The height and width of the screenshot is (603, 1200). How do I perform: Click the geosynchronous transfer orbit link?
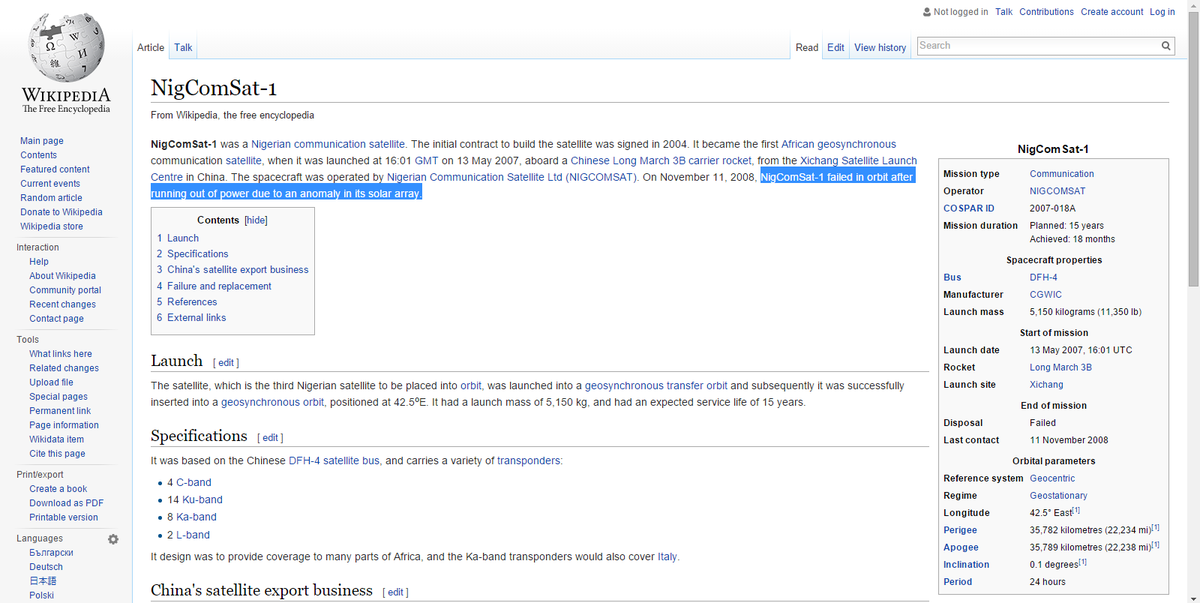point(656,386)
